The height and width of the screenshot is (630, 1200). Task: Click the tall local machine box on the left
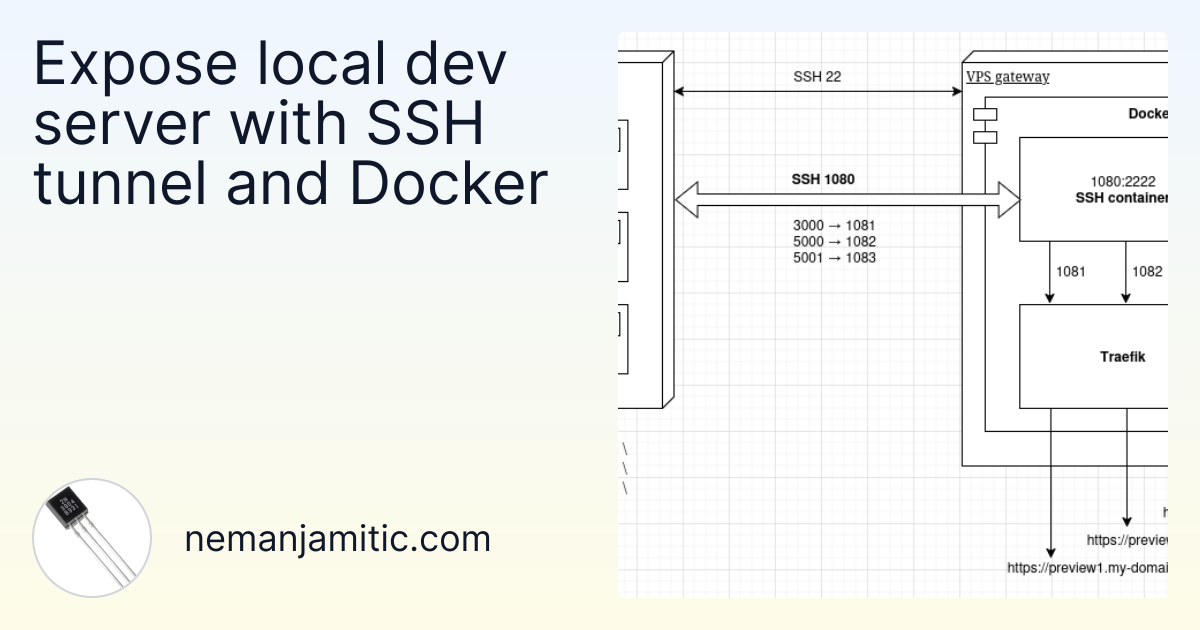[642, 230]
